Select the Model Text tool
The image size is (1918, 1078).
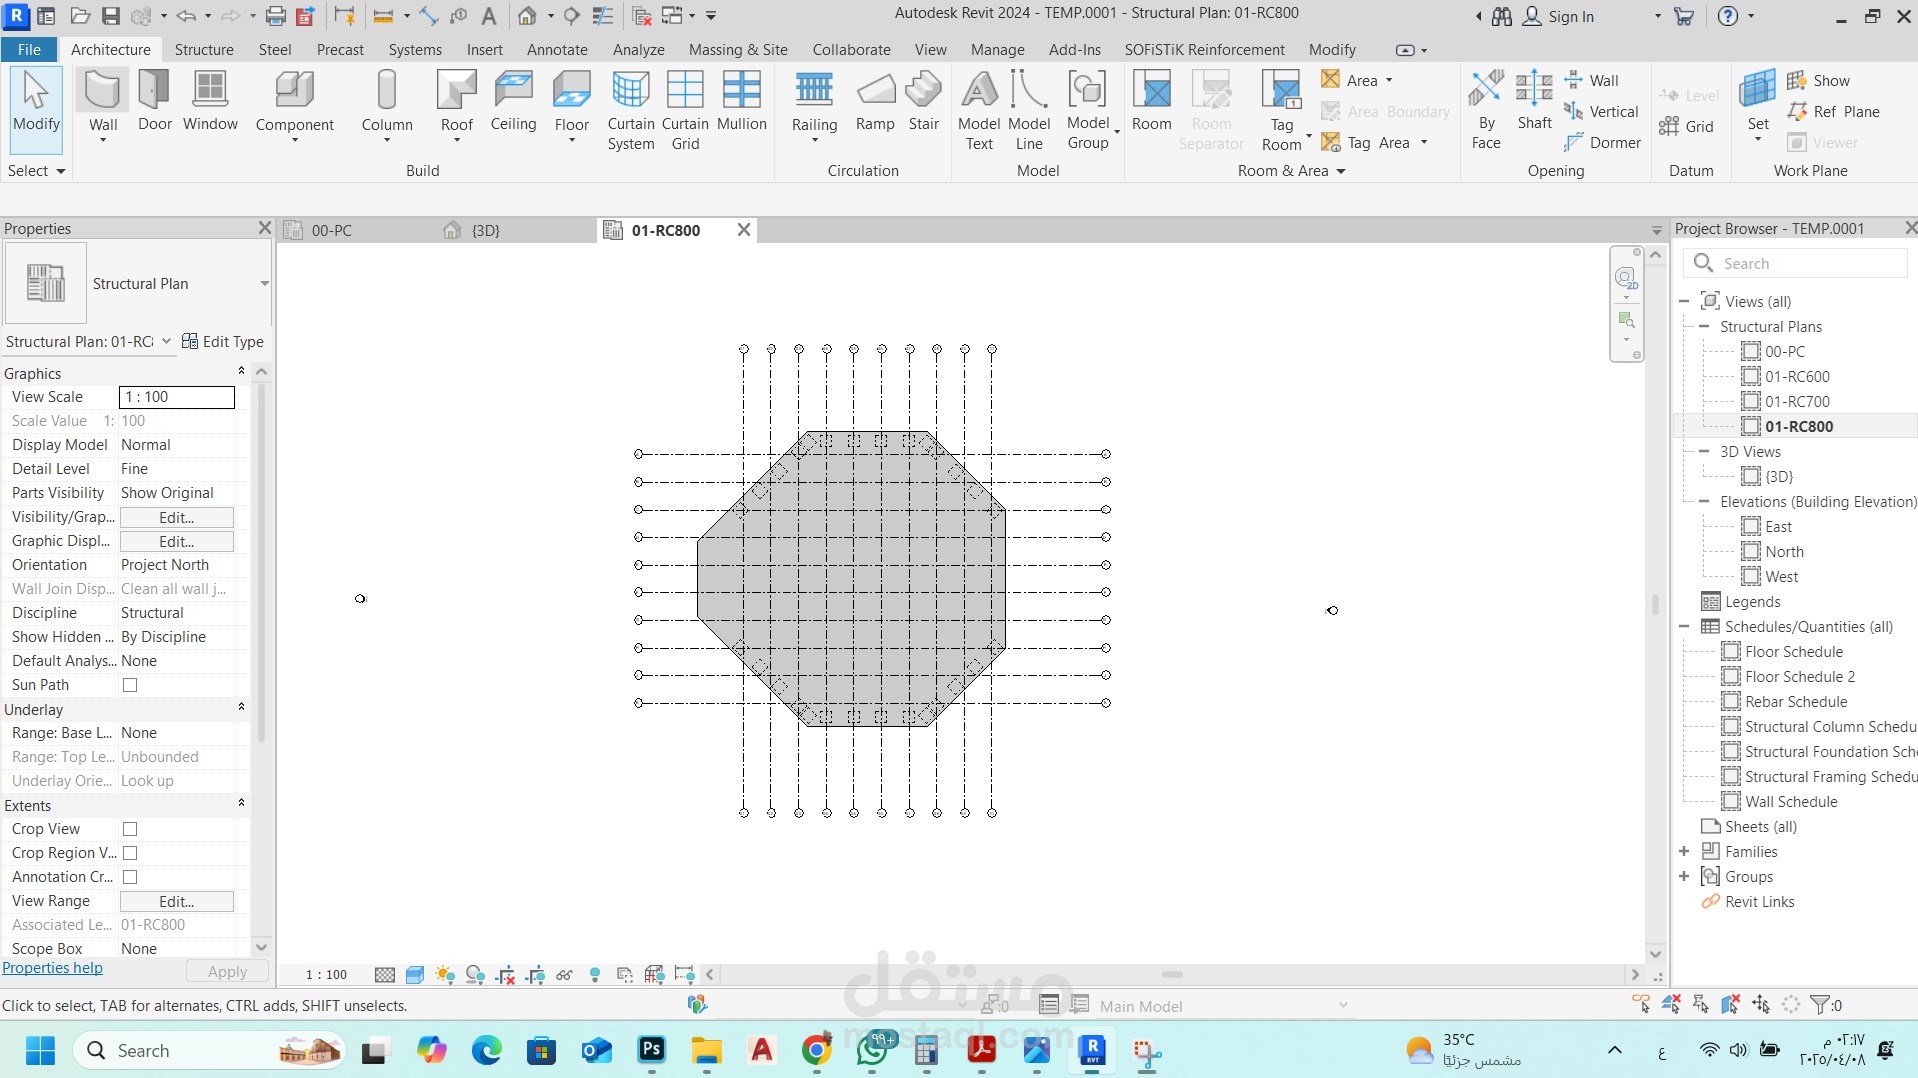click(x=979, y=110)
